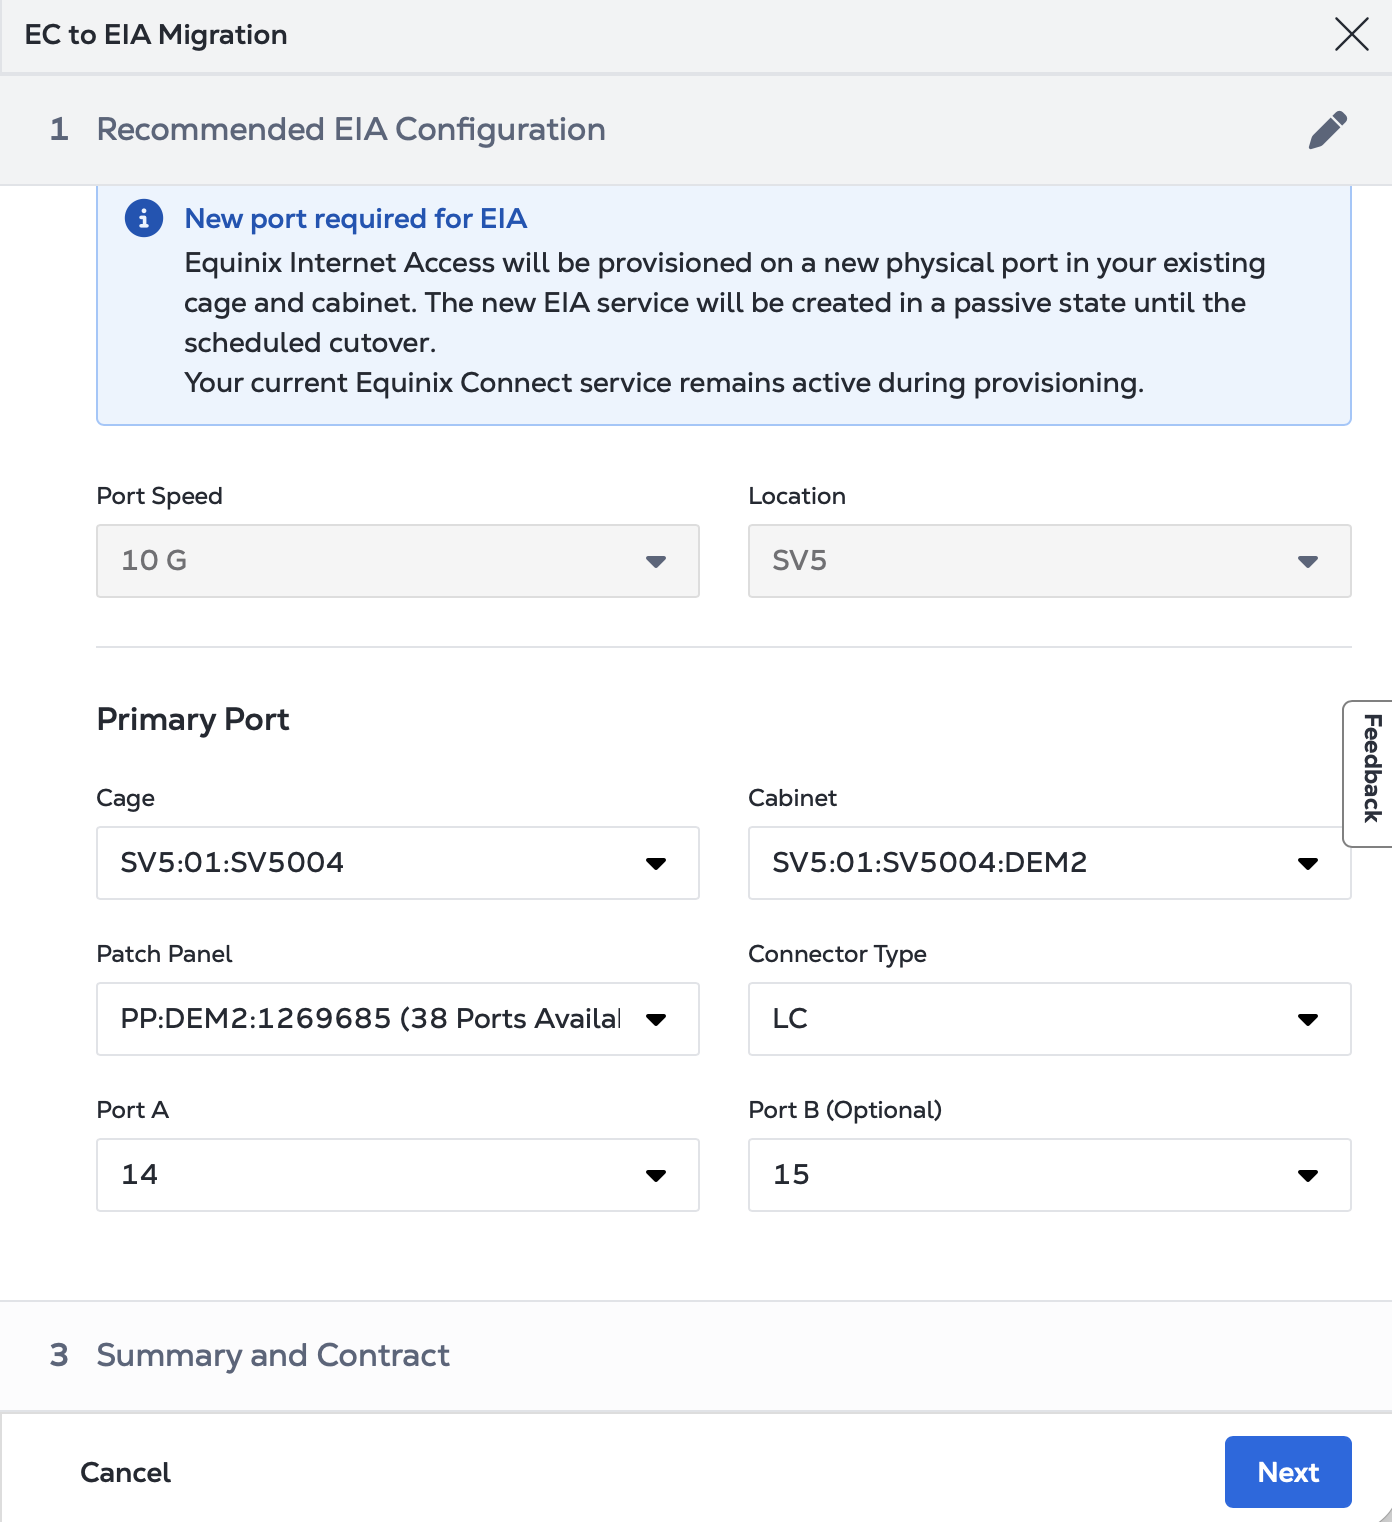Click the 'Your current Equinix Connect service' sentence
The height and width of the screenshot is (1522, 1392).
664,383
